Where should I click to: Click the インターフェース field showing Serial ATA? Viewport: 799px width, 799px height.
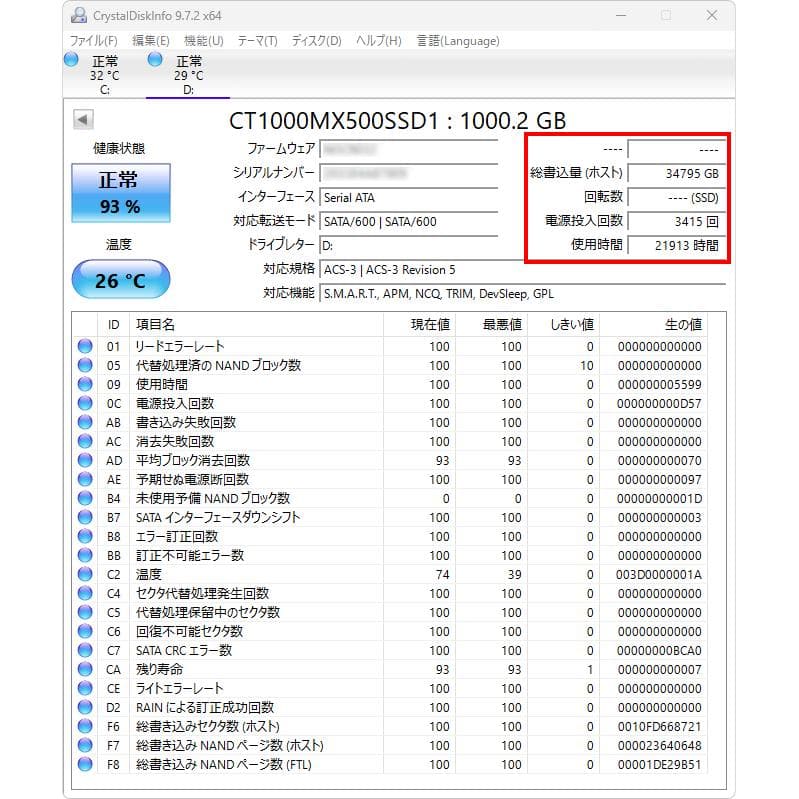click(409, 198)
